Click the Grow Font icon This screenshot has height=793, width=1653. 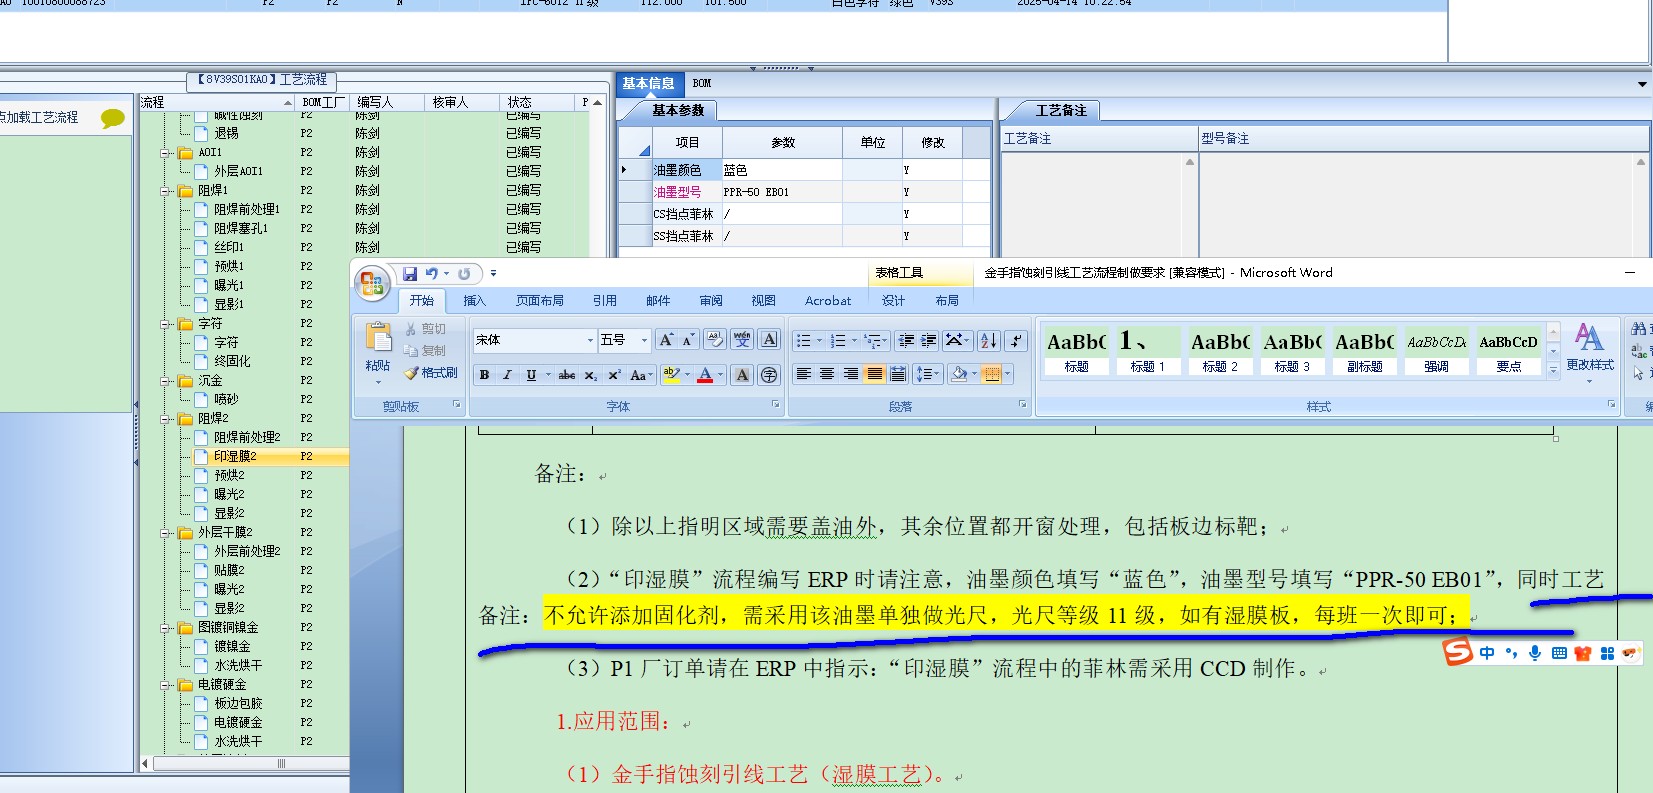(666, 340)
